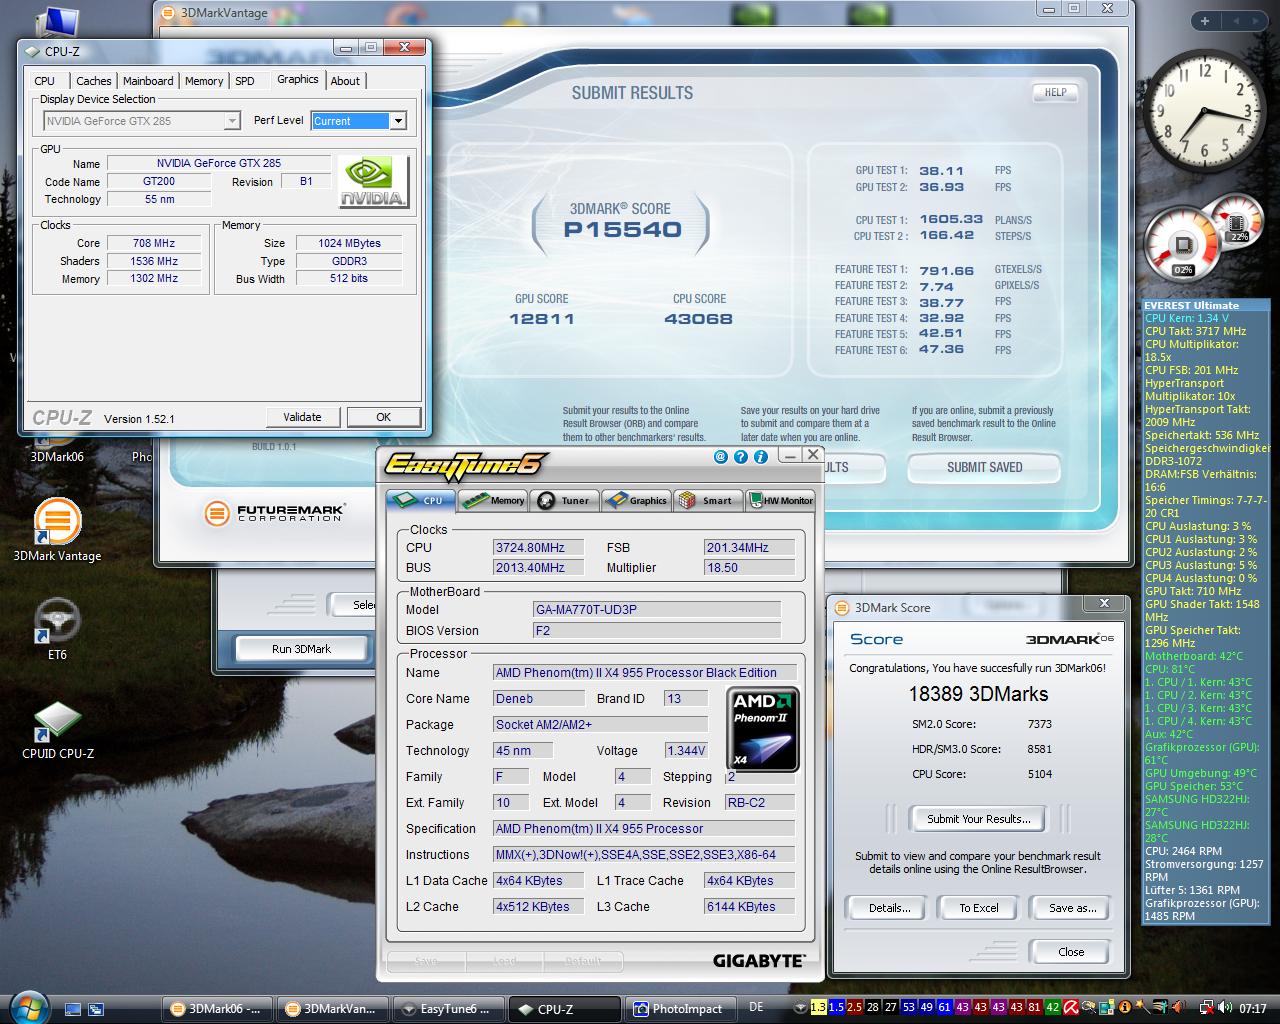Switch to the CPU-Z Mainboard tab
1280x1024 pixels.
pos(148,81)
